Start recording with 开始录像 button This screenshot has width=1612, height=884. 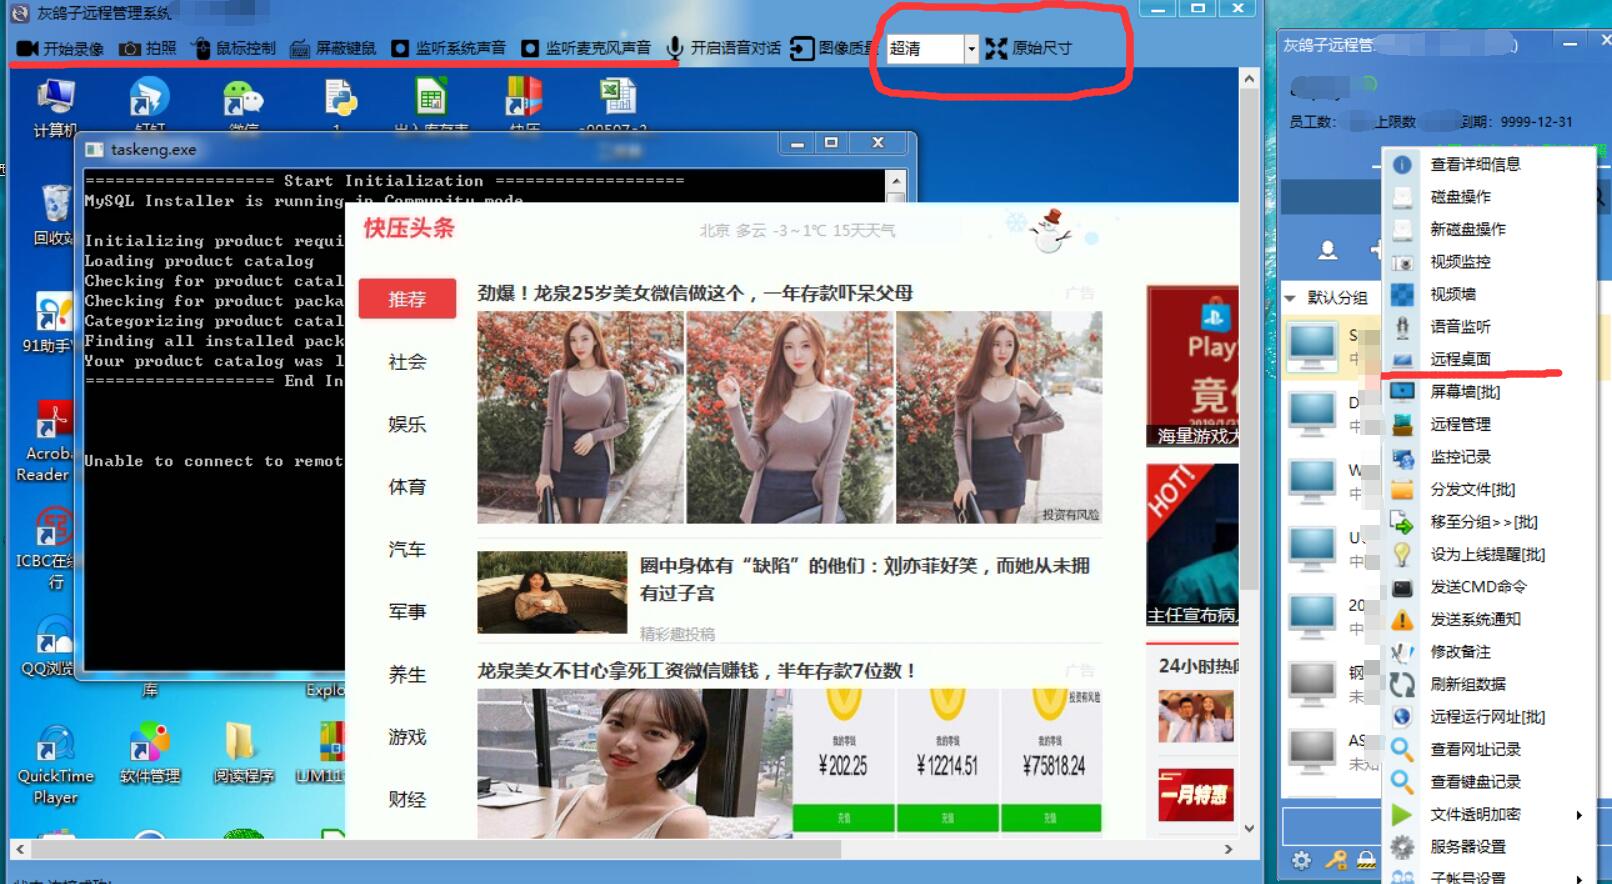click(x=61, y=48)
